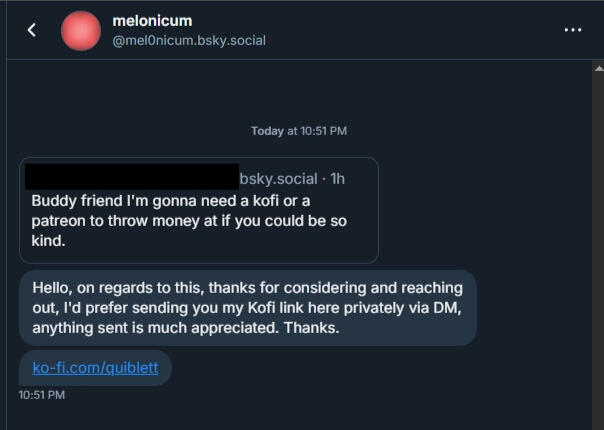Open the ko-fi.com/quiblett link
604x430 pixels.
pyautogui.click(x=95, y=367)
